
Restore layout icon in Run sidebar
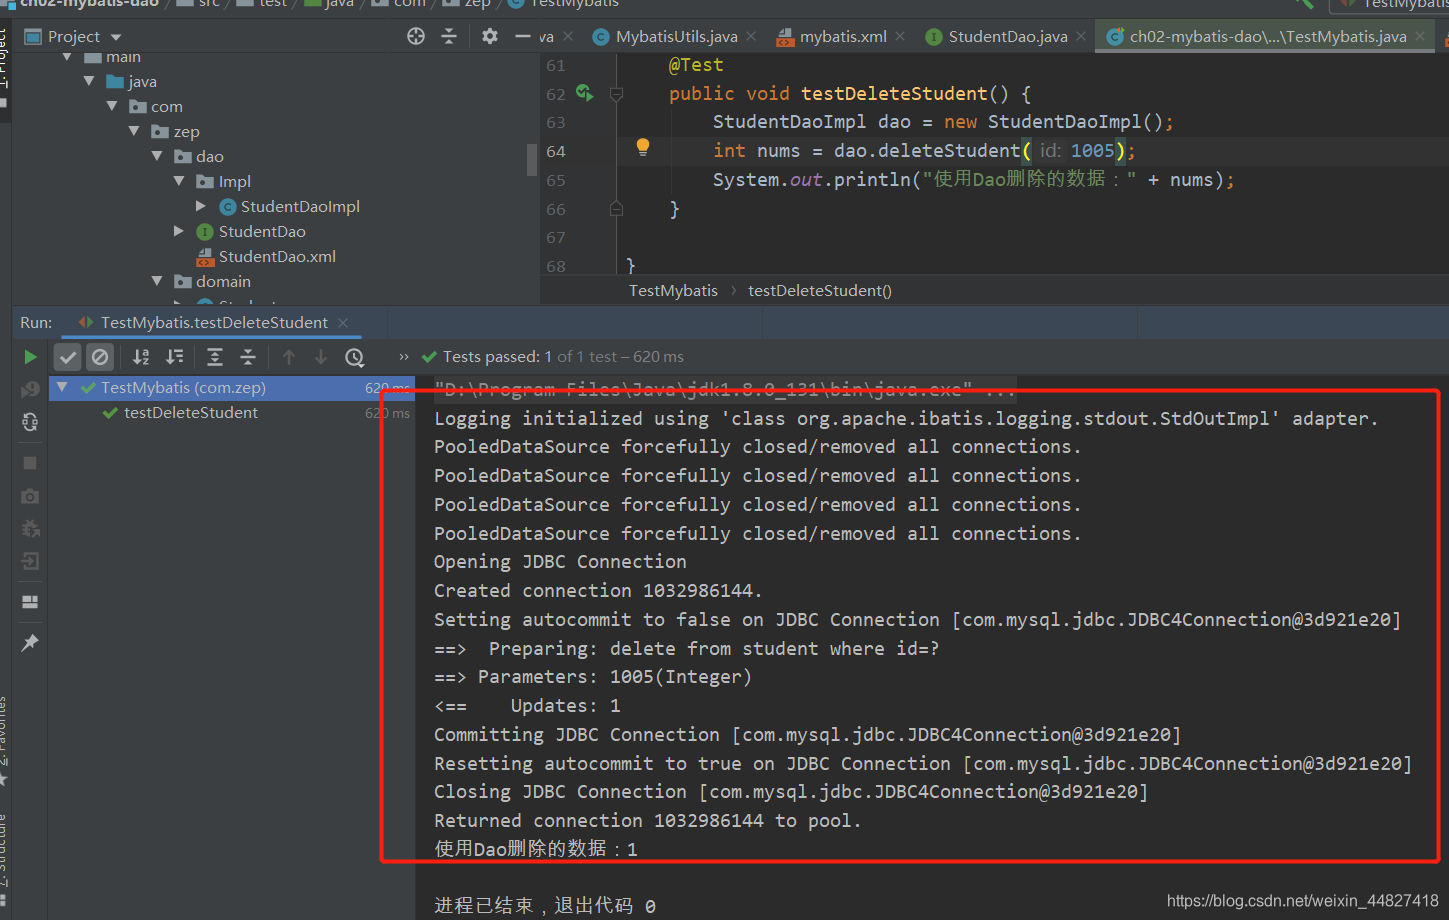coord(30,602)
